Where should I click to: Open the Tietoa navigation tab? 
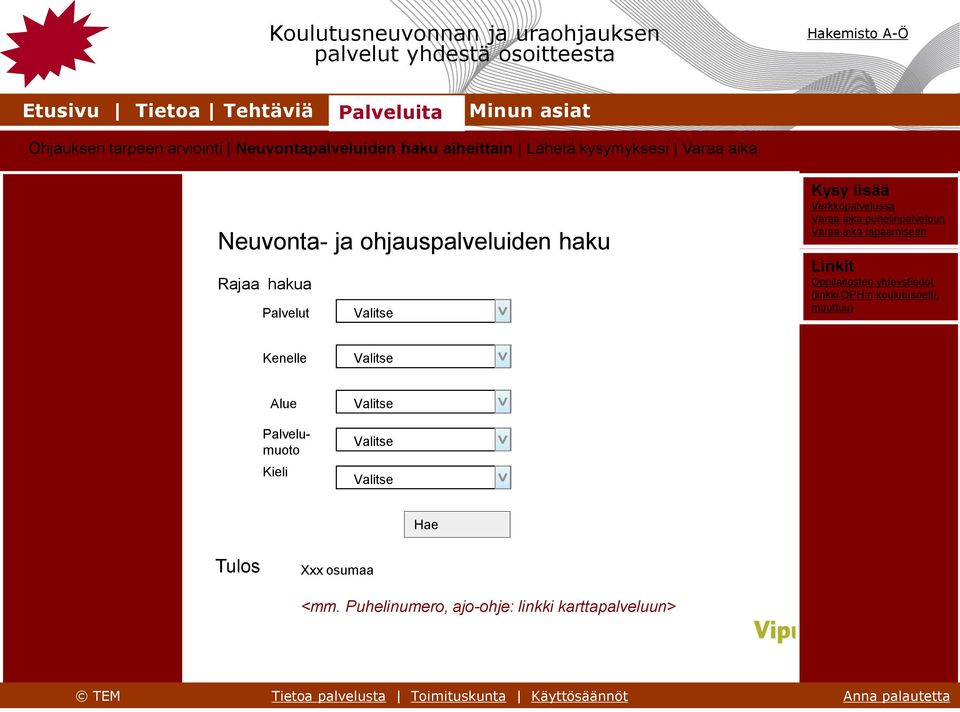[x=167, y=111]
